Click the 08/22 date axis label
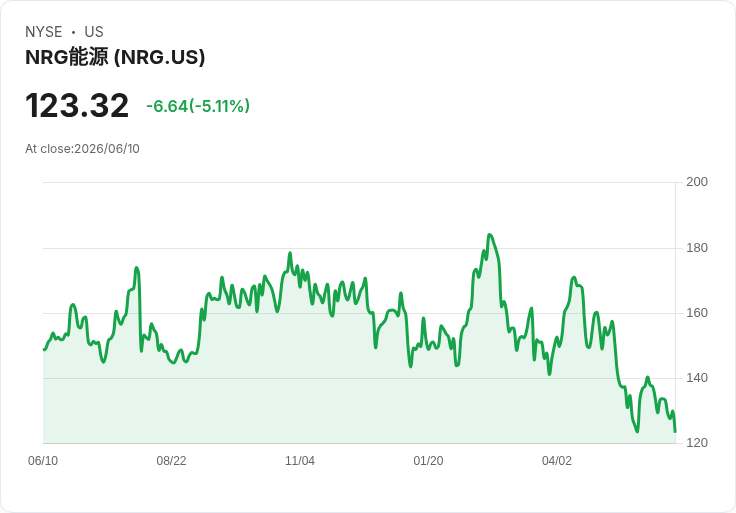Viewport: 736px width, 513px height. [x=171, y=461]
